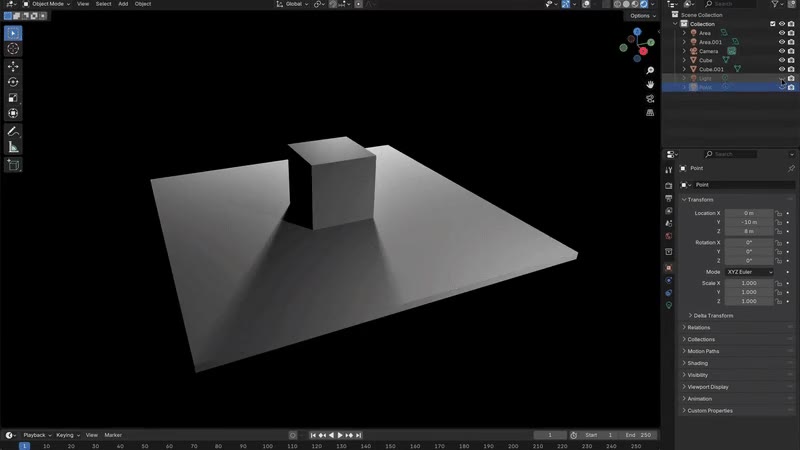Click the outliner Search field

730,4
